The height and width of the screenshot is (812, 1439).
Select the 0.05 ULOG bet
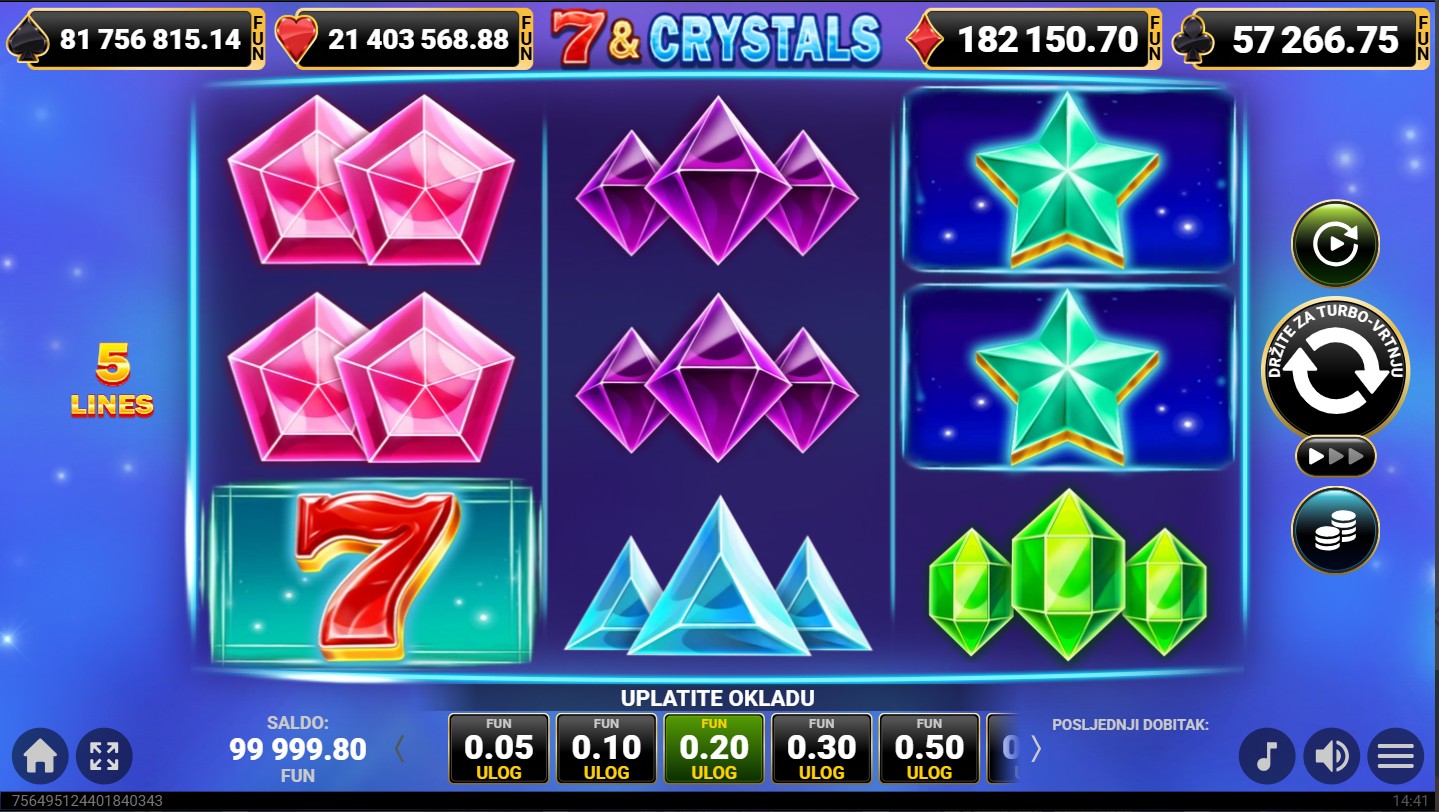(499, 748)
